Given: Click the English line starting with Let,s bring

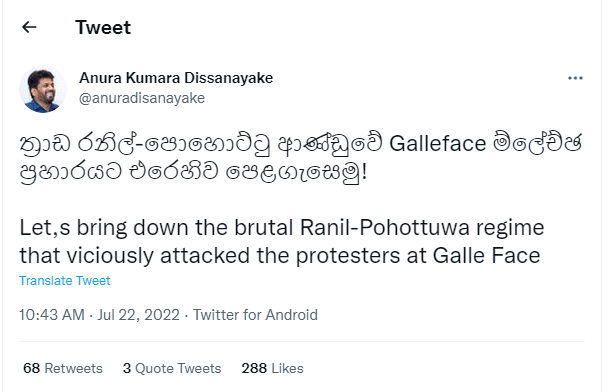Looking at the screenshot, I should click(x=282, y=228).
